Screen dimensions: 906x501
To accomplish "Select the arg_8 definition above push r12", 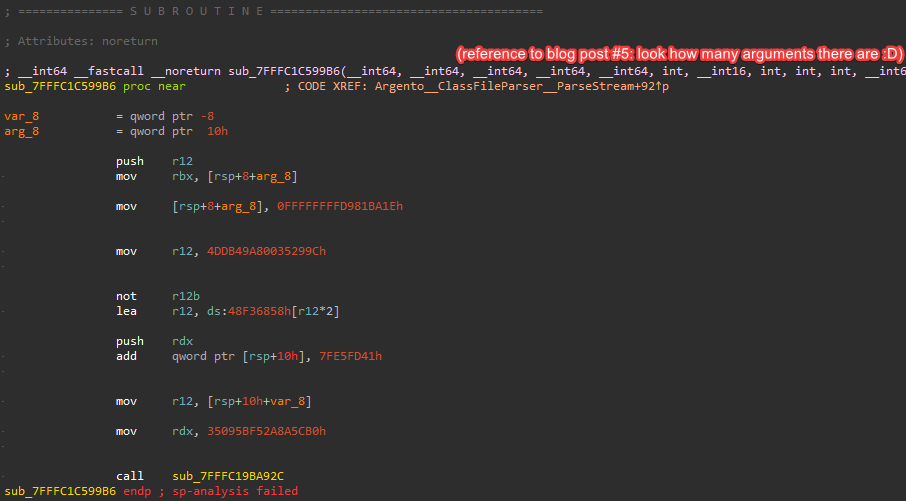I will click(x=22, y=131).
